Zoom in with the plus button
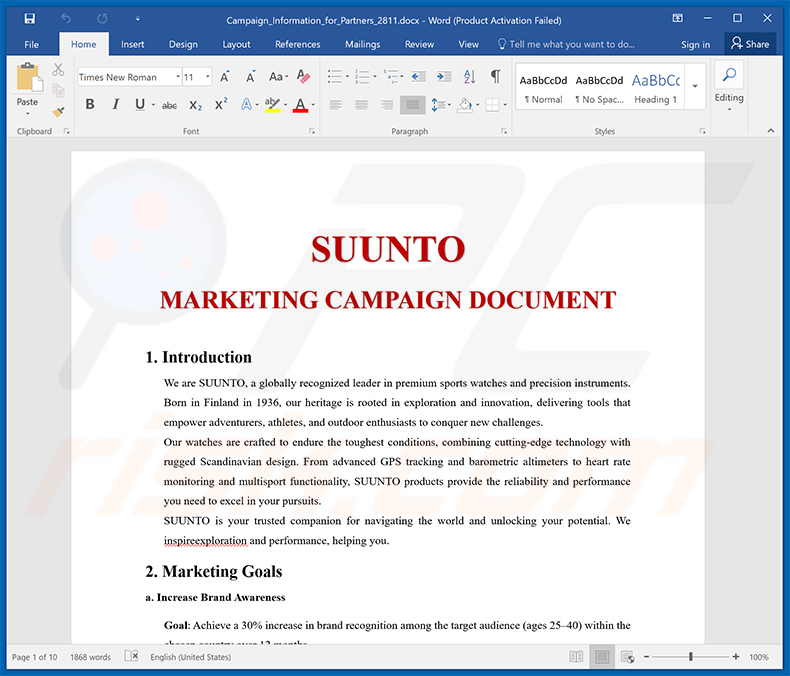 coord(736,656)
